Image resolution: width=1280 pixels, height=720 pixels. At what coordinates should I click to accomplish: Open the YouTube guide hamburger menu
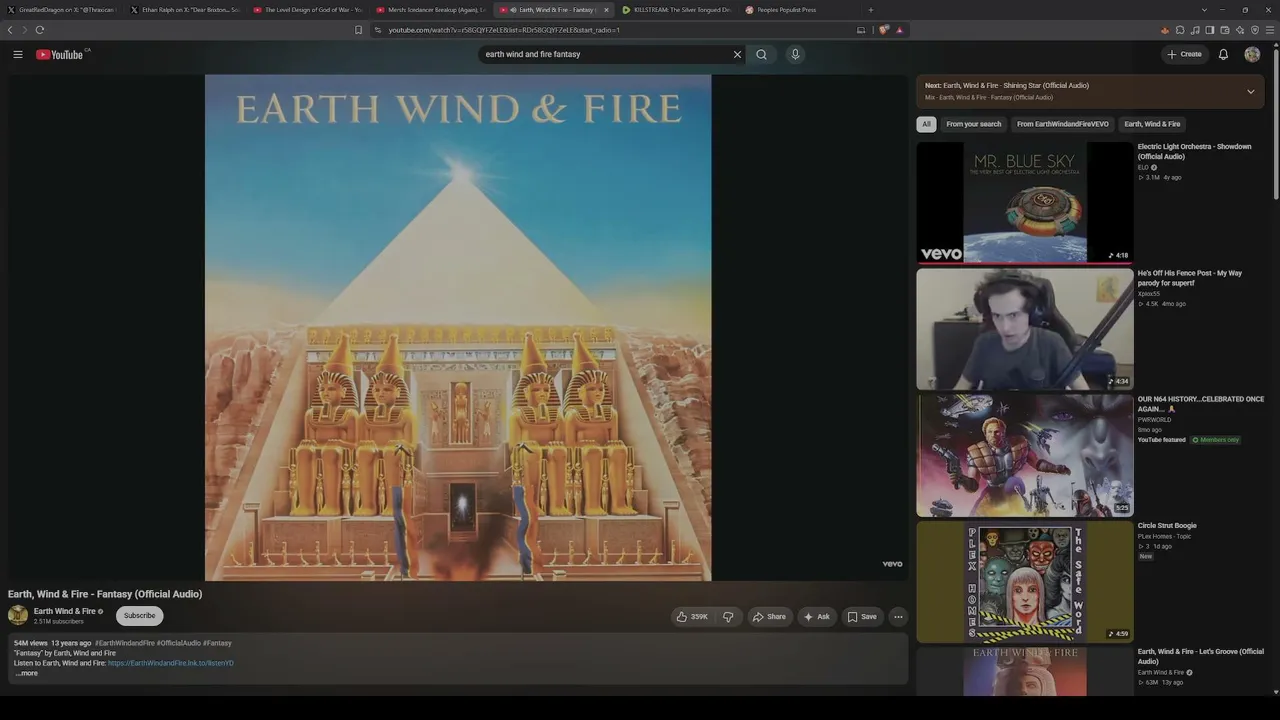(x=18, y=54)
